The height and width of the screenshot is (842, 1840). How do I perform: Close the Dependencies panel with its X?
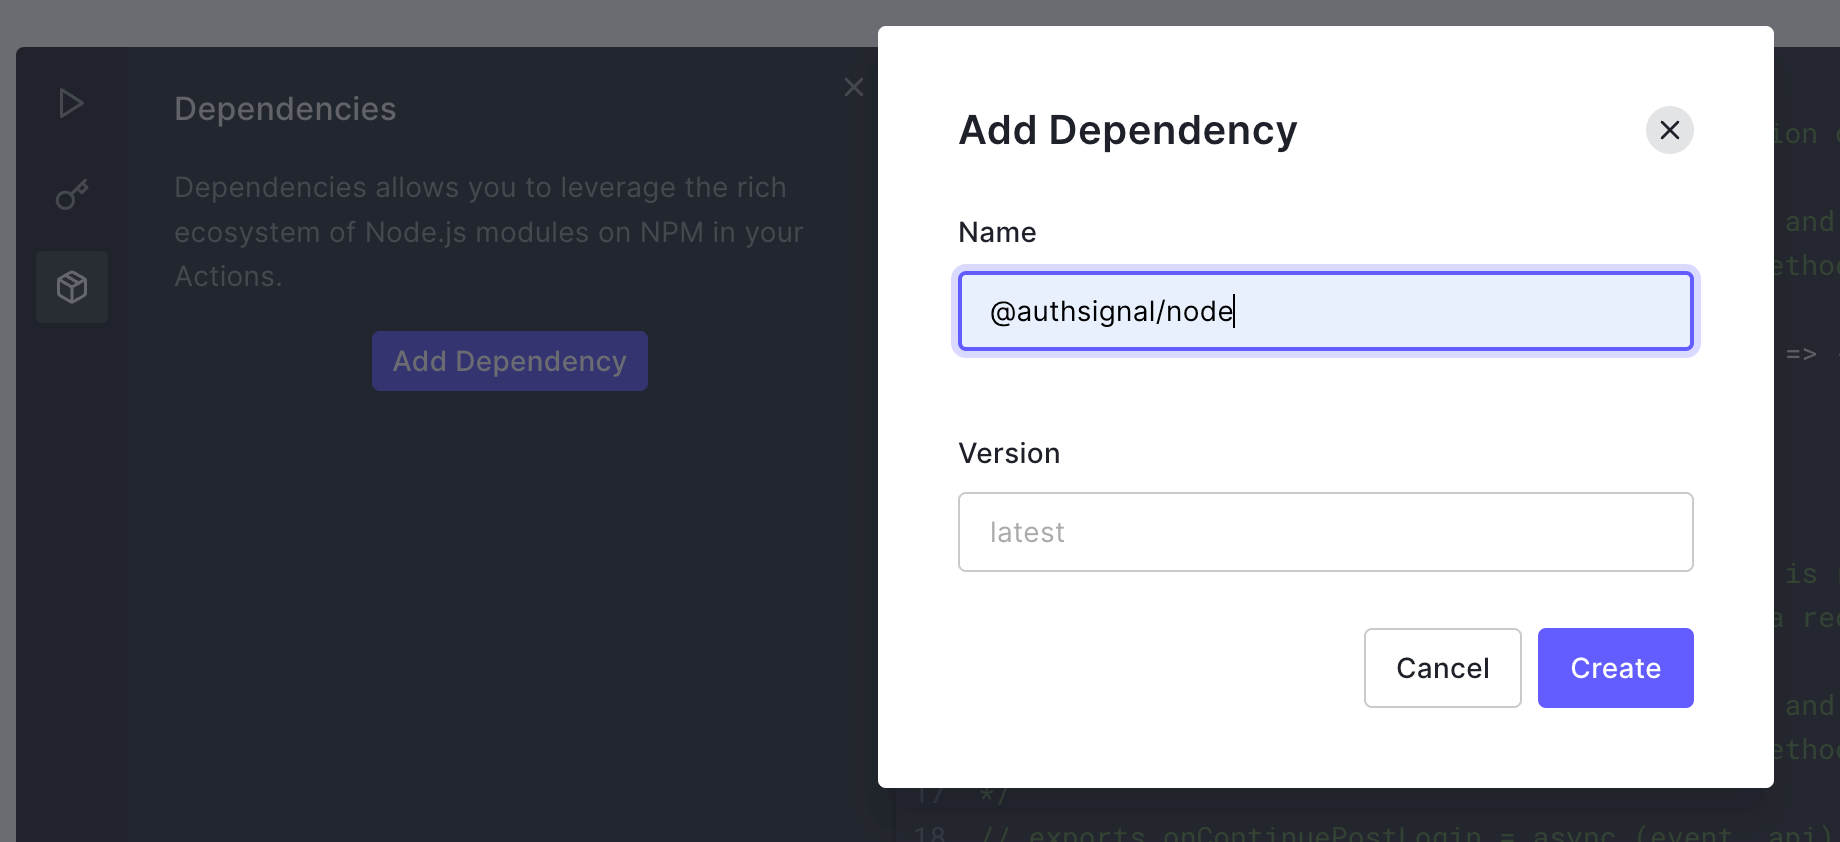pyautogui.click(x=853, y=87)
